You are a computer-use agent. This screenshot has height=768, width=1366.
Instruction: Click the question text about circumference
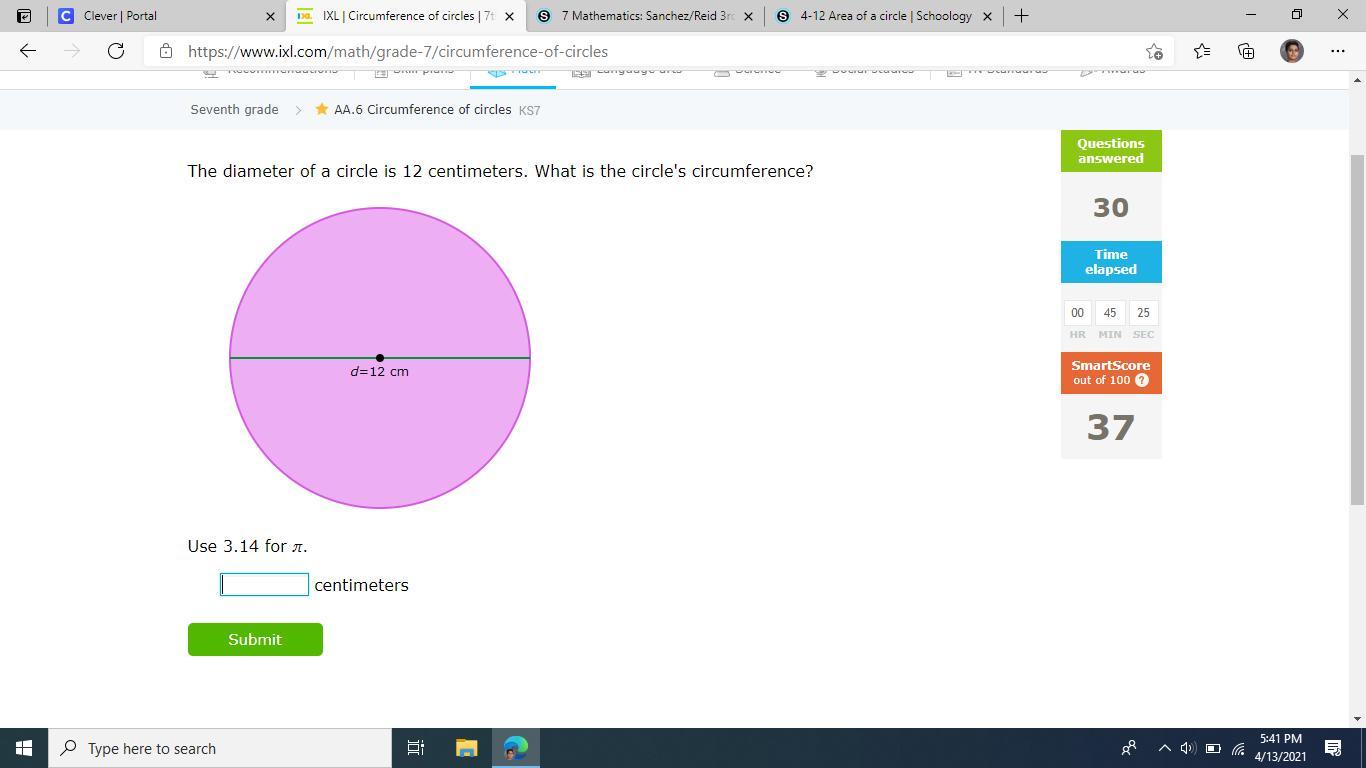(500, 171)
